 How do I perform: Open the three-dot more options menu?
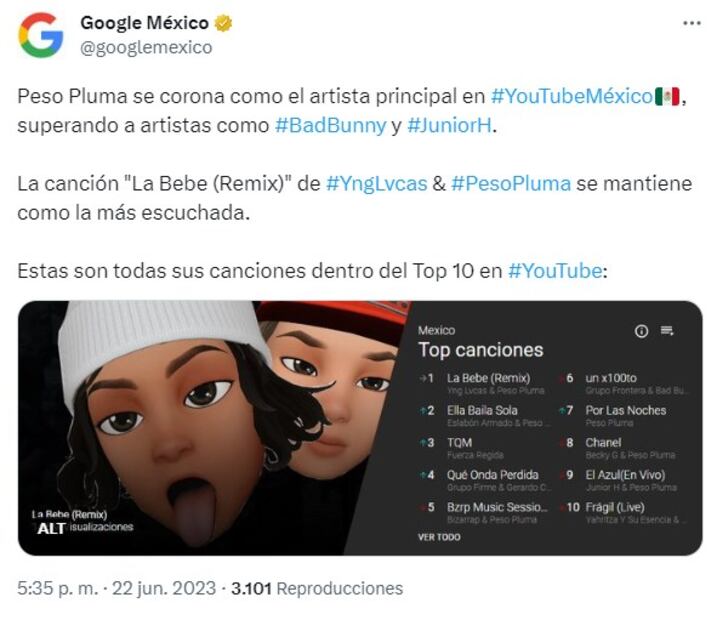691,23
